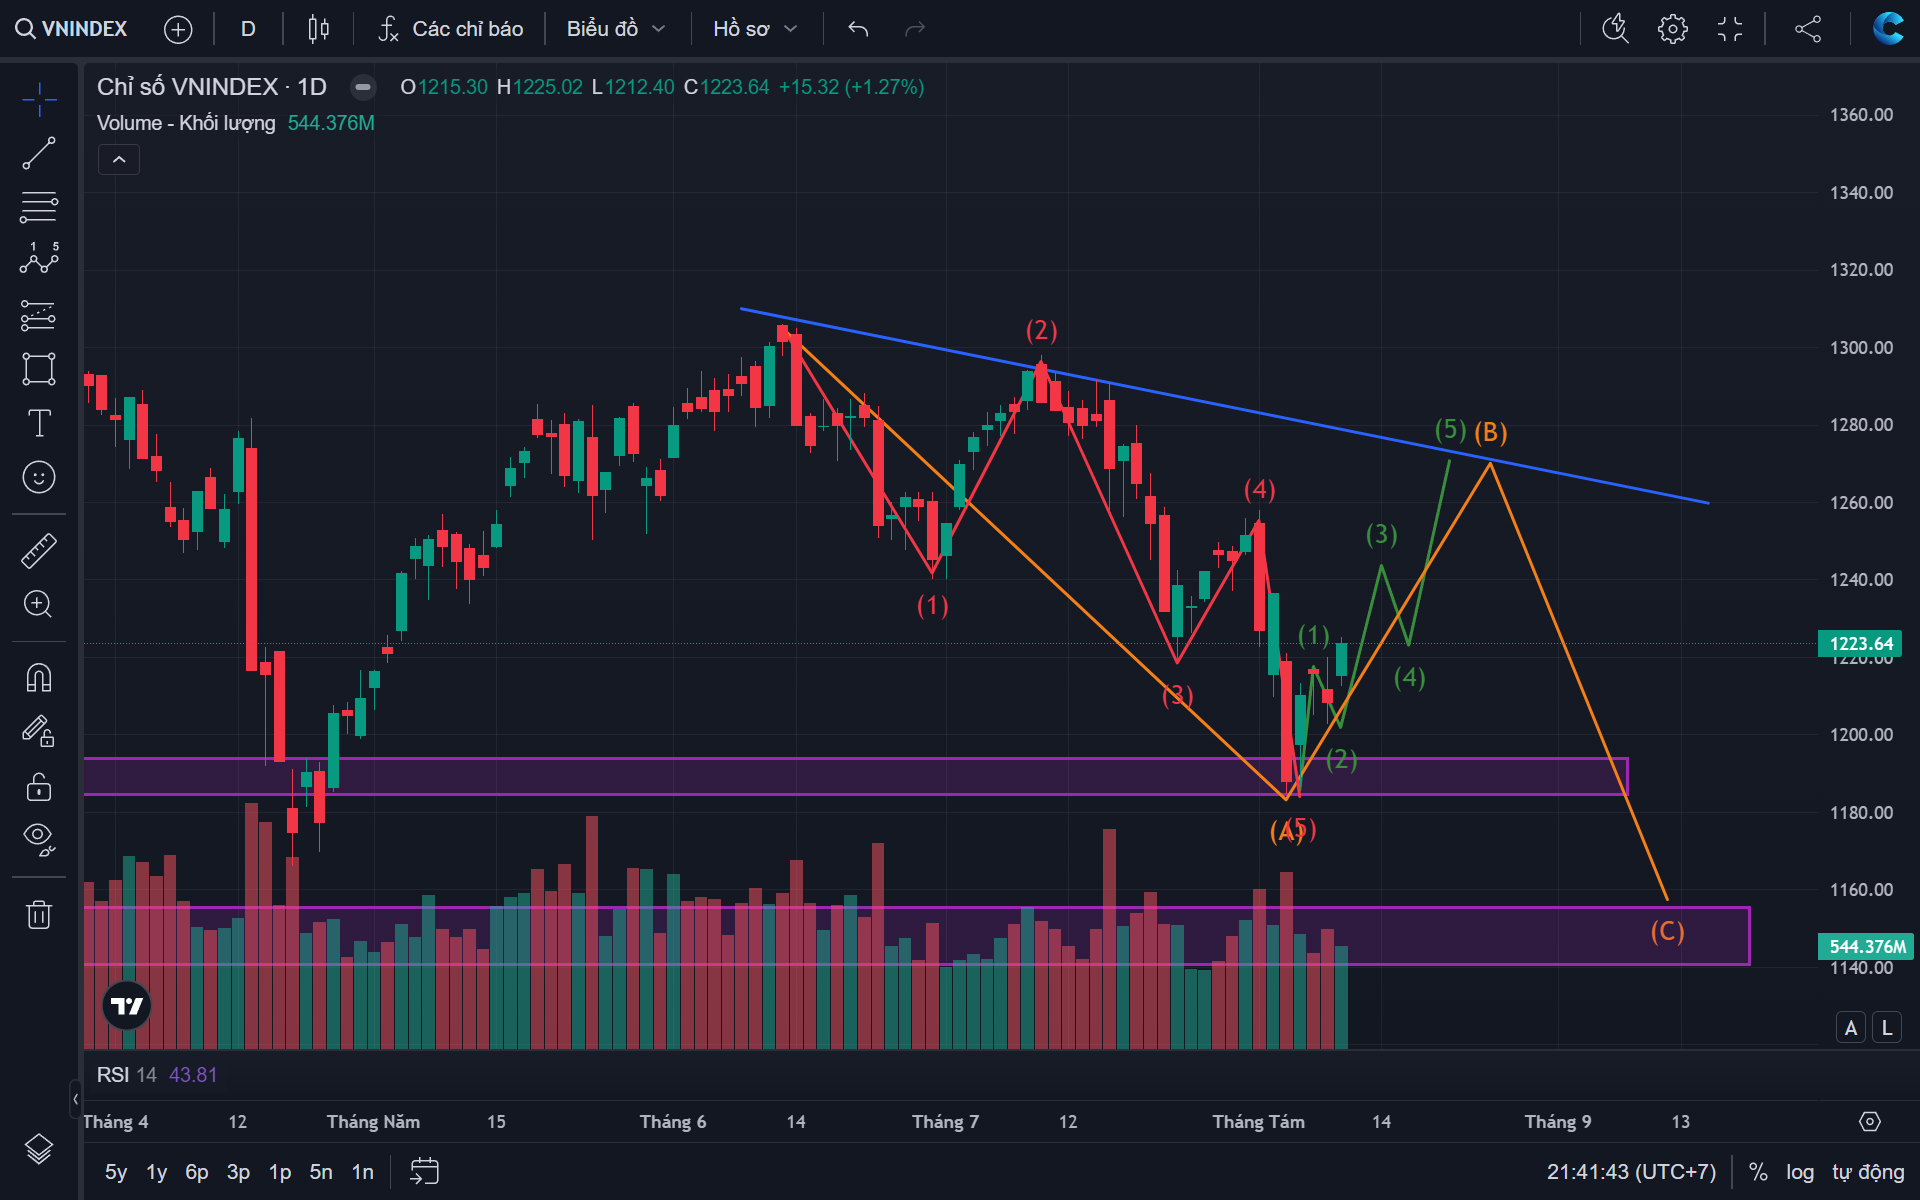Image resolution: width=1920 pixels, height=1200 pixels.
Task: Expand the Biểu đồ dropdown
Action: [x=616, y=29]
